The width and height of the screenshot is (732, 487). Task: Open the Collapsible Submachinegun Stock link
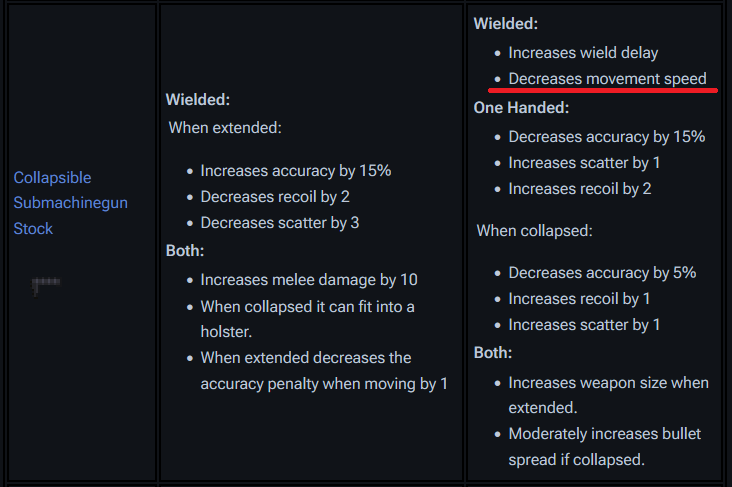pos(70,203)
